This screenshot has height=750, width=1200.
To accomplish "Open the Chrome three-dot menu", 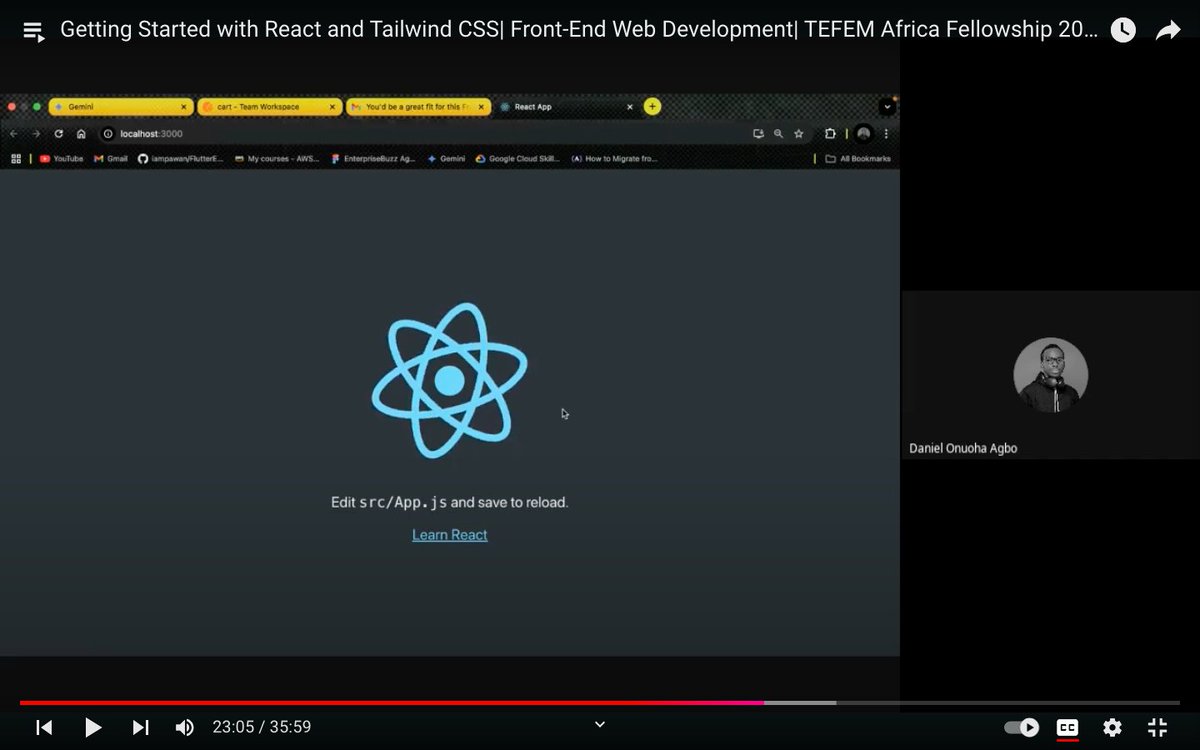I will [886, 133].
